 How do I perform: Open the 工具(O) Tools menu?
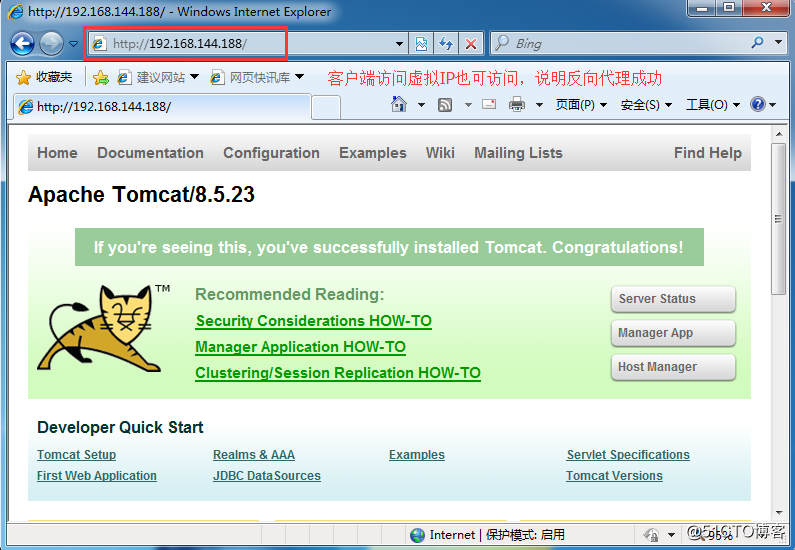pyautogui.click(x=712, y=105)
